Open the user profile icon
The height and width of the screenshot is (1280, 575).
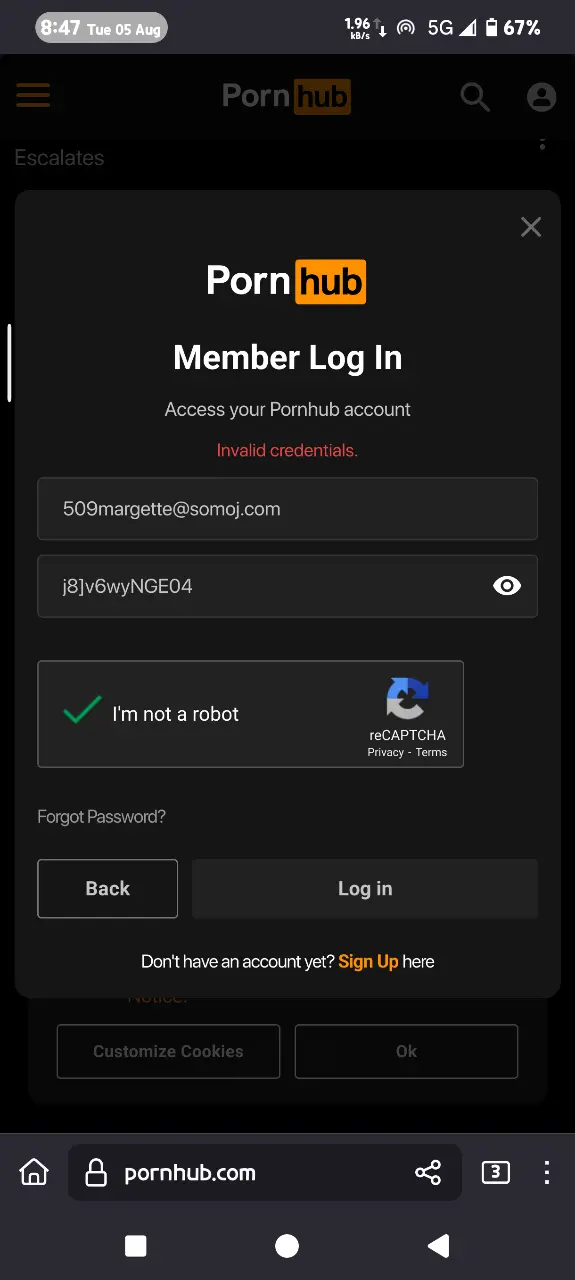click(541, 97)
